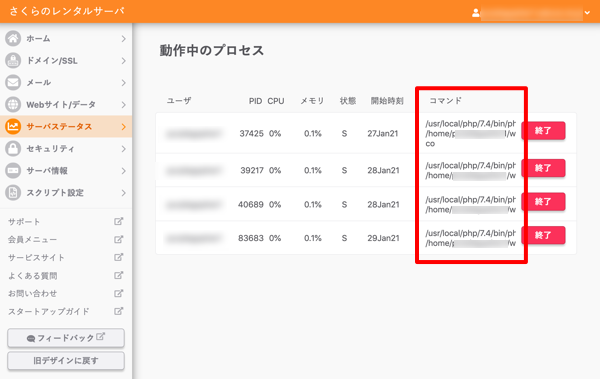Image resolution: width=600 pixels, height=379 pixels.
Task: Open the ドメイン/SSL menu item
Action: click(x=66, y=60)
